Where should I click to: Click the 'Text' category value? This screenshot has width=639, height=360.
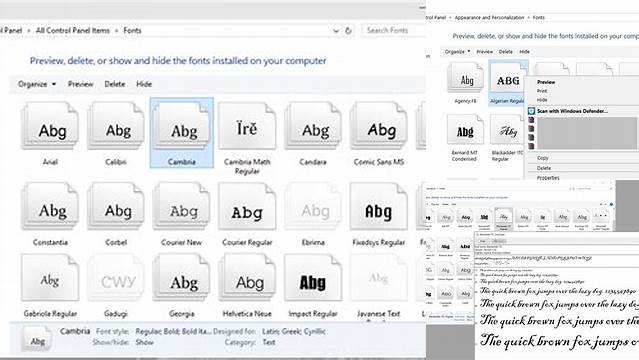pos(269,342)
